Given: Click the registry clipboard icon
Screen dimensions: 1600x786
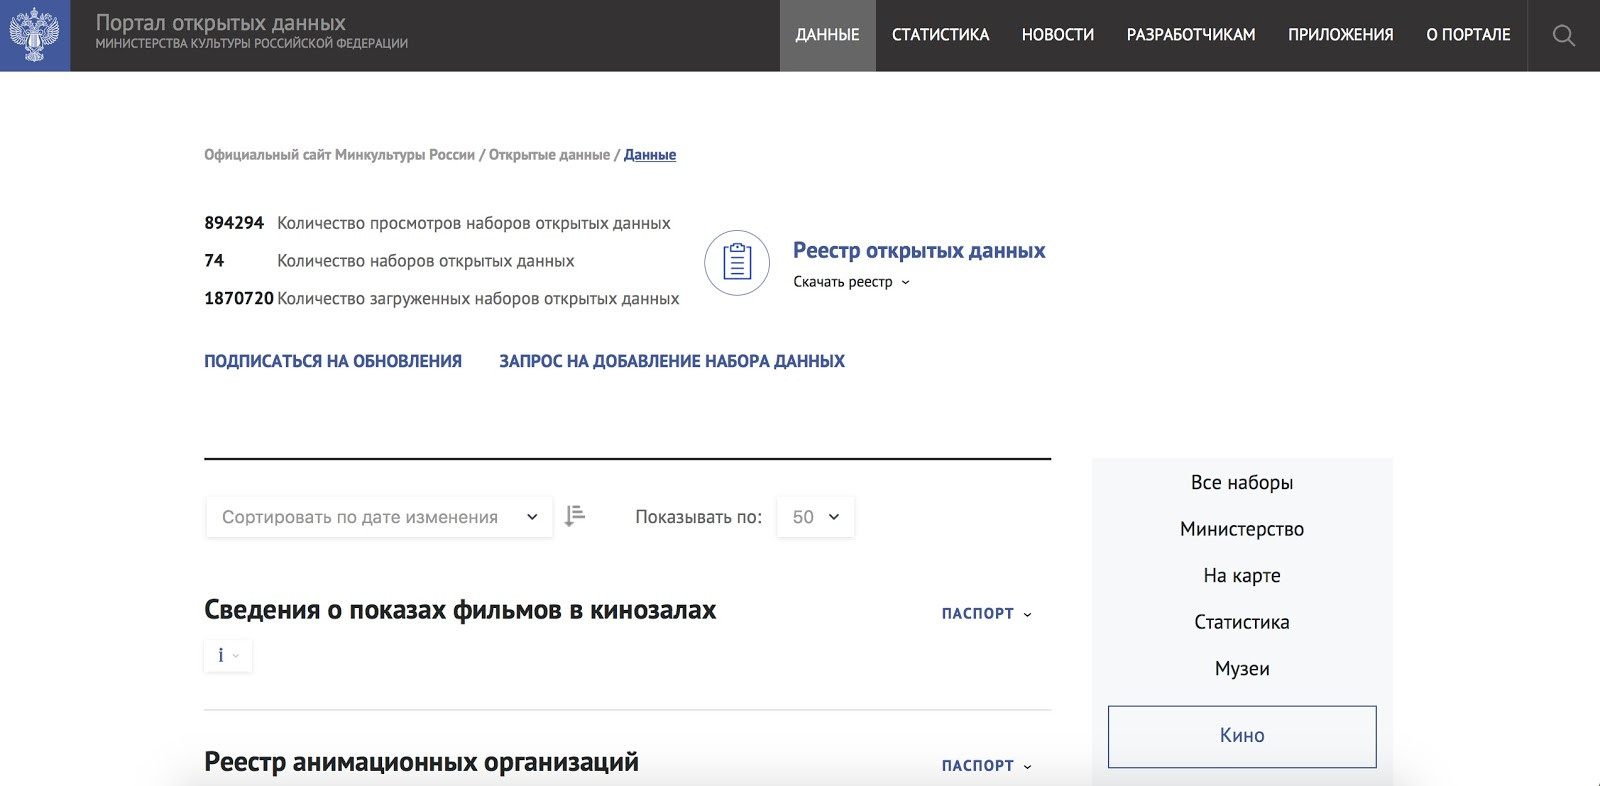Looking at the screenshot, I should [x=737, y=263].
